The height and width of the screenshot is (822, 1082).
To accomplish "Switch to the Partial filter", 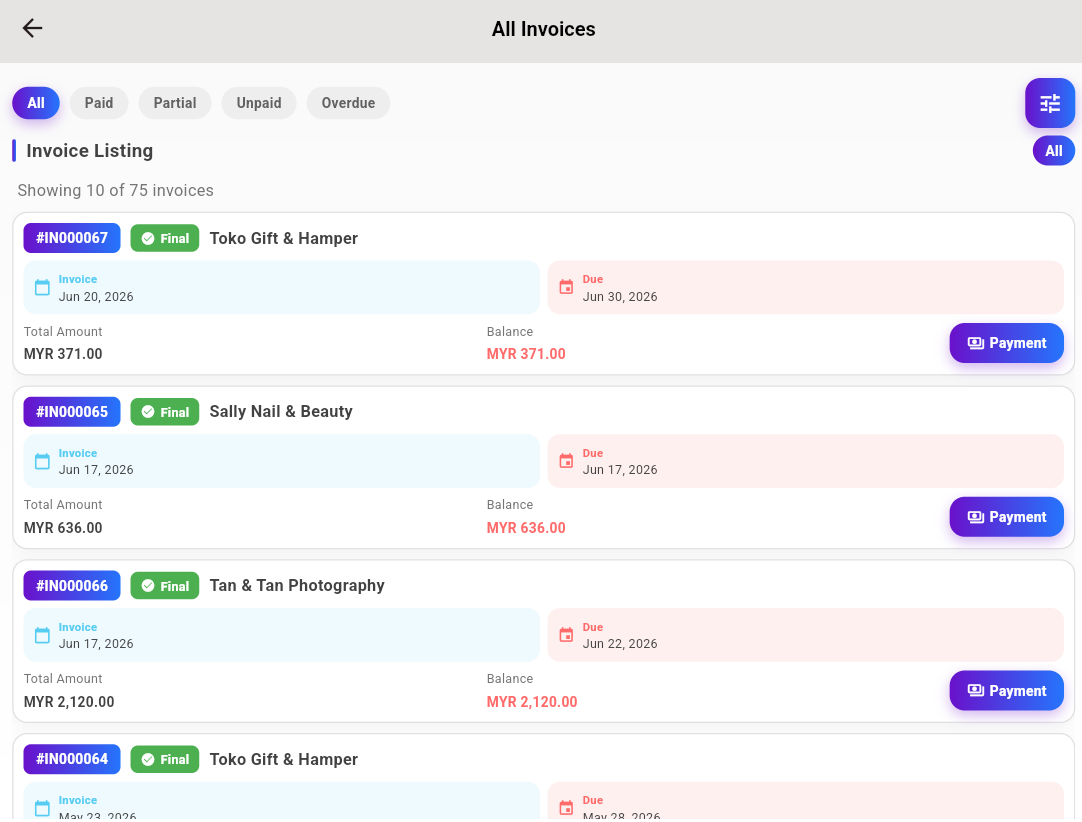I will 175,103.
